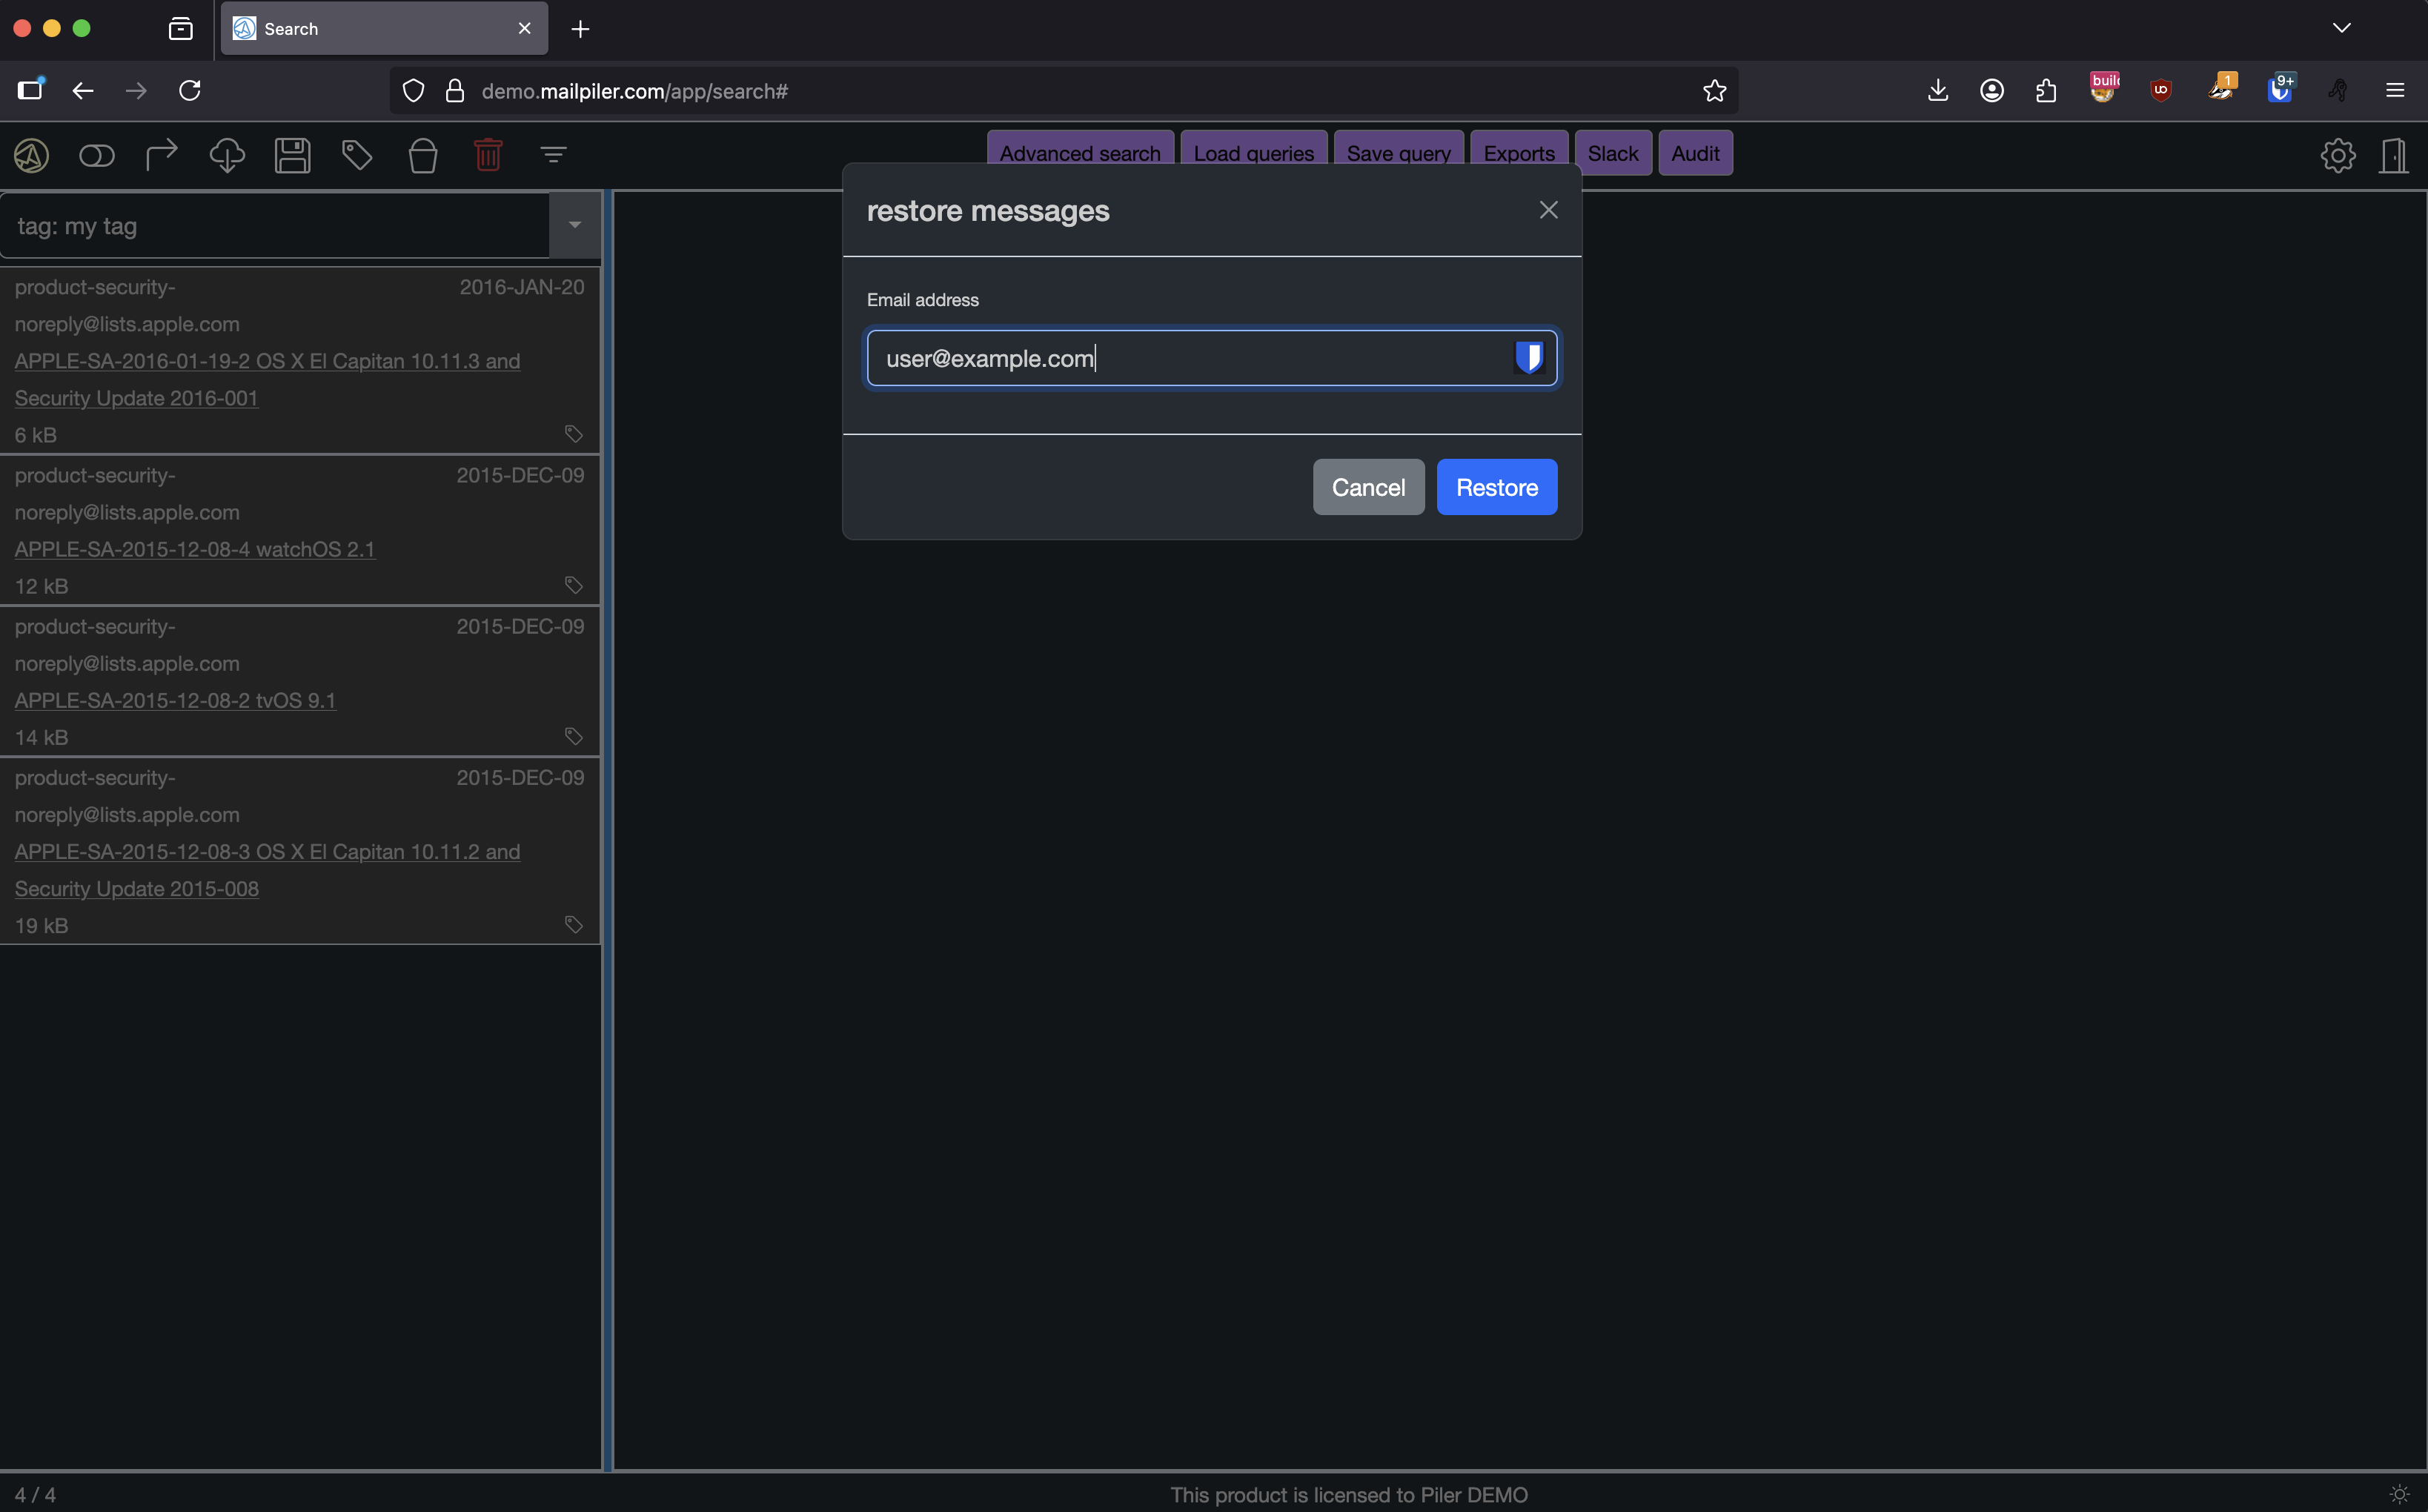Open Firefox hamburger application menu

coord(2394,91)
